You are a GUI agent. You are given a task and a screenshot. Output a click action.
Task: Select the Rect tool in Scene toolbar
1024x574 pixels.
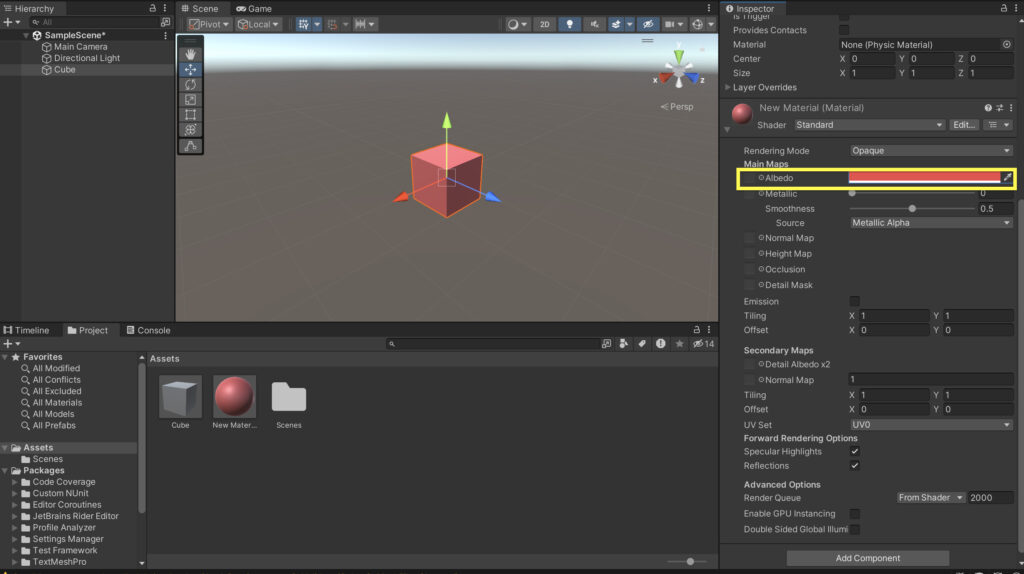190,115
